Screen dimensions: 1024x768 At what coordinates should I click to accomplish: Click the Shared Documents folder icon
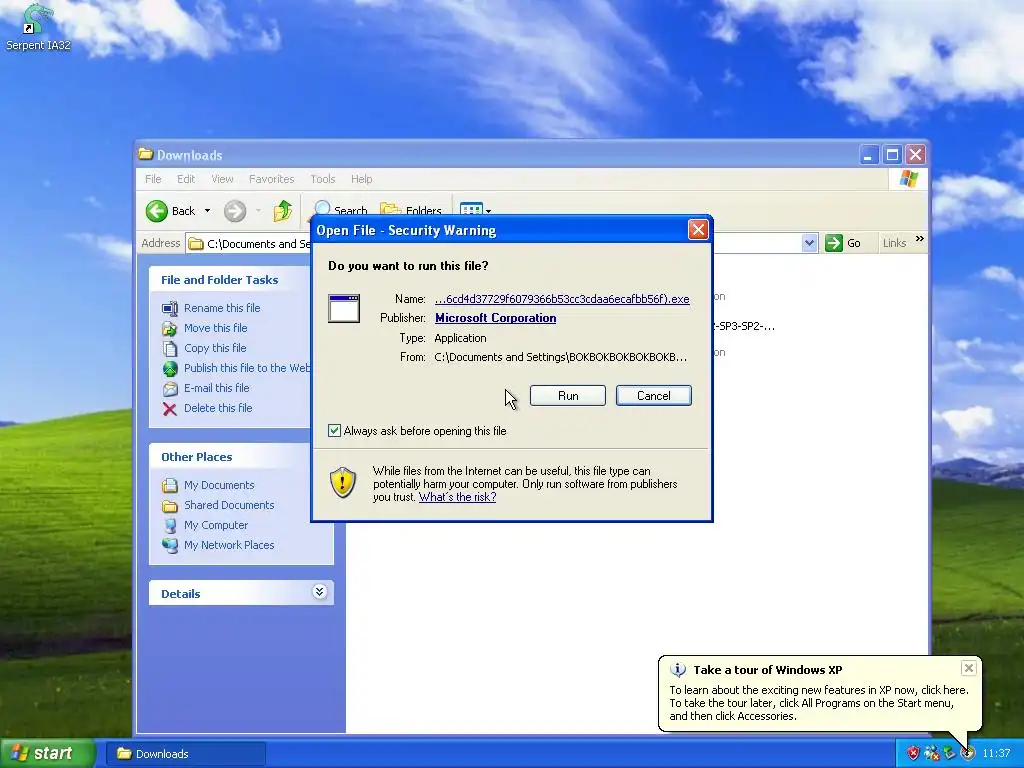[170, 505]
